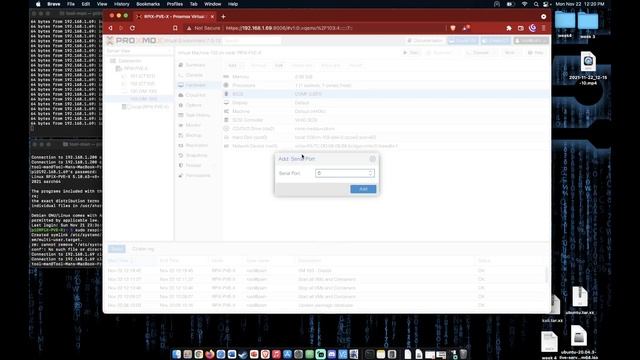
Task: Select the highlighted VM 103 tree item
Action: 139,99
